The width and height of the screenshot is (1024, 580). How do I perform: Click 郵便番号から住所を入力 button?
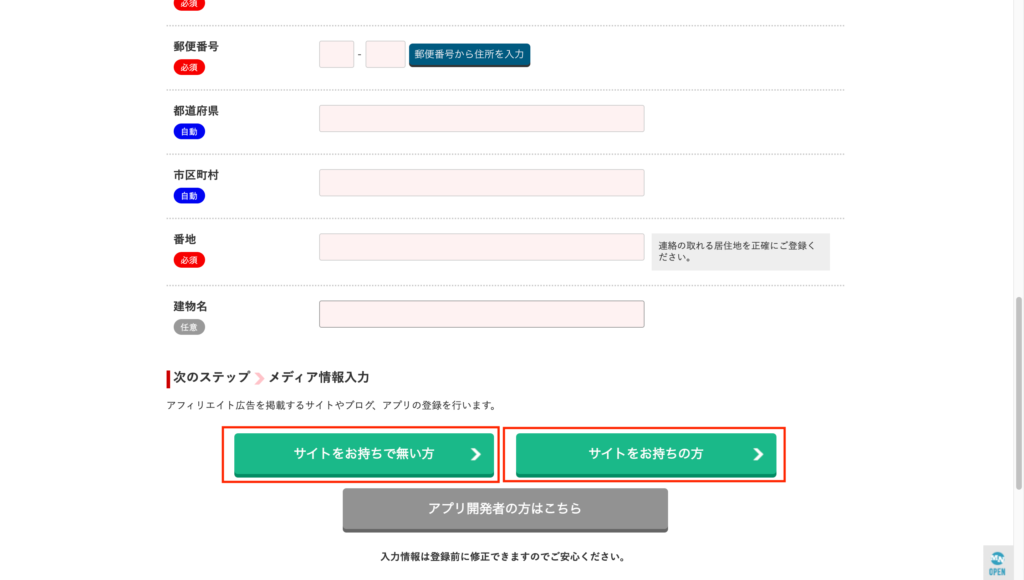click(470, 55)
